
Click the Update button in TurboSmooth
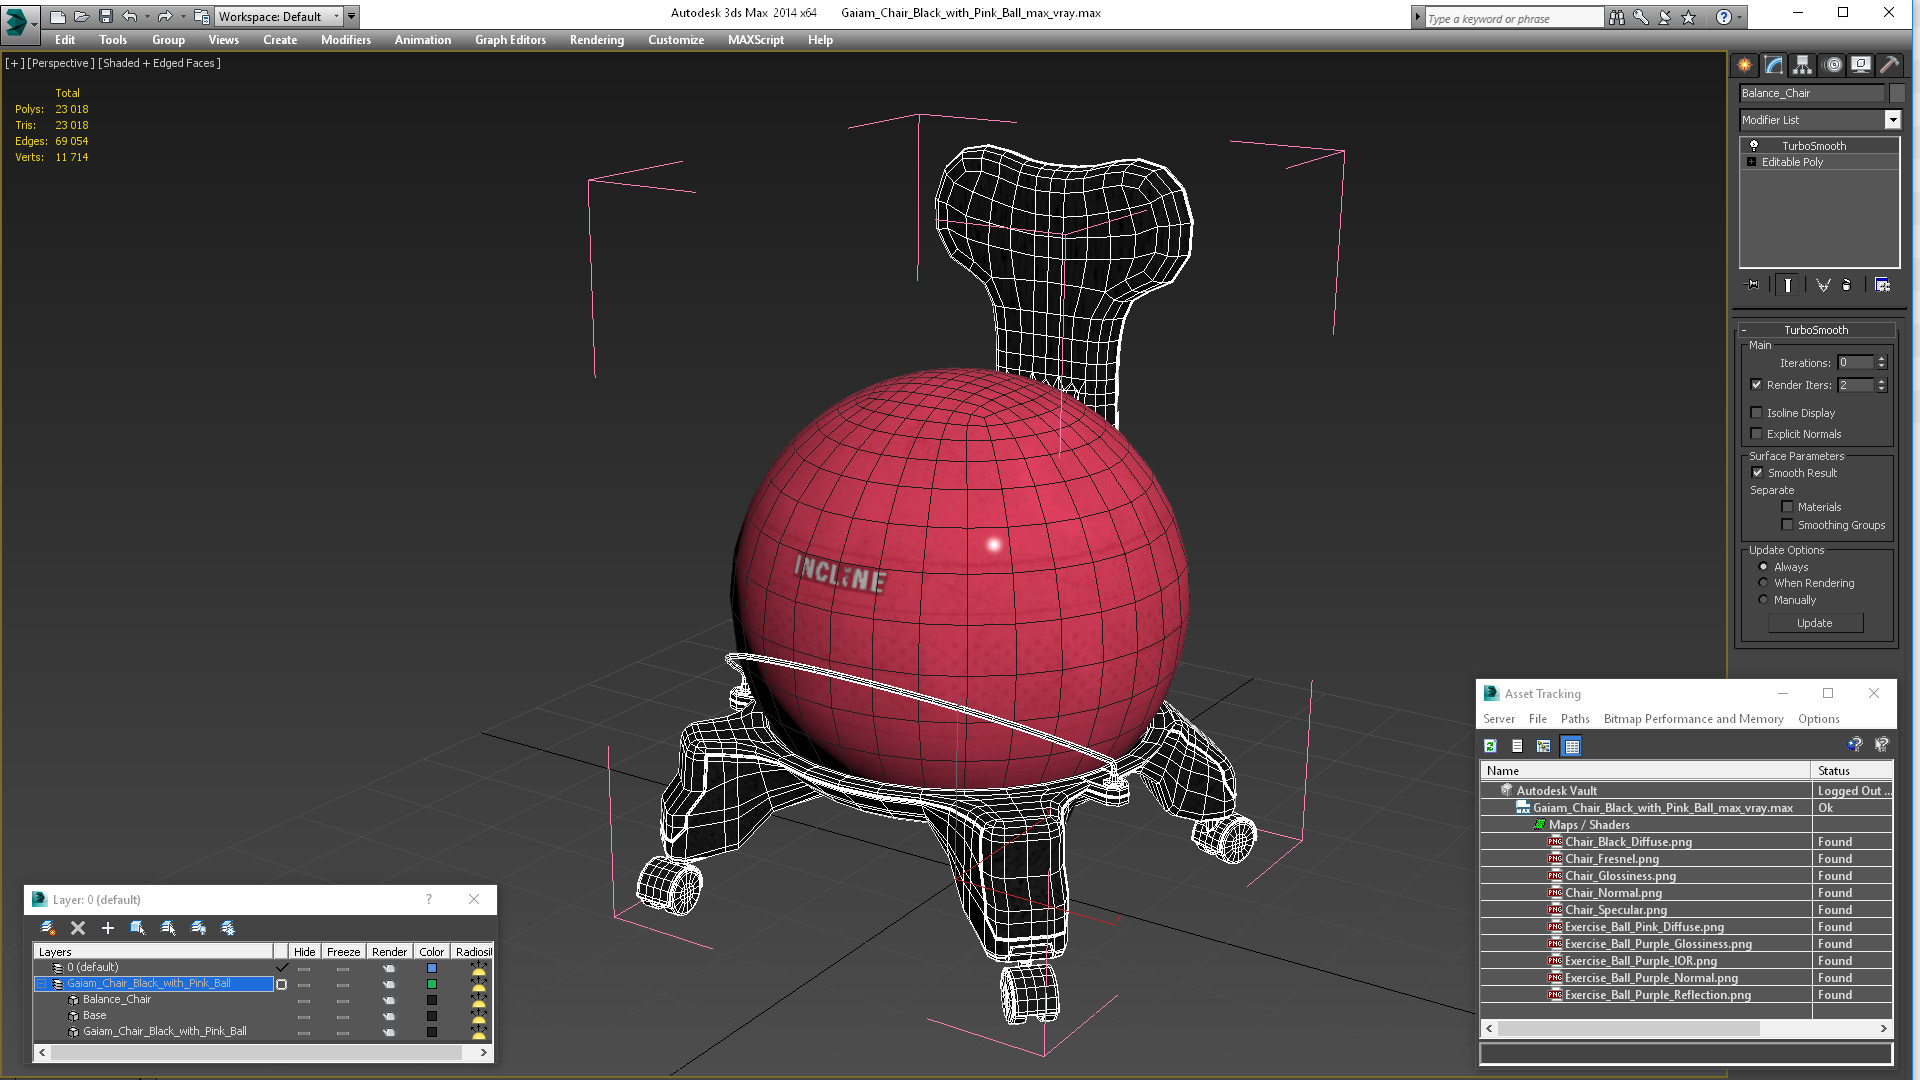[x=1815, y=623]
